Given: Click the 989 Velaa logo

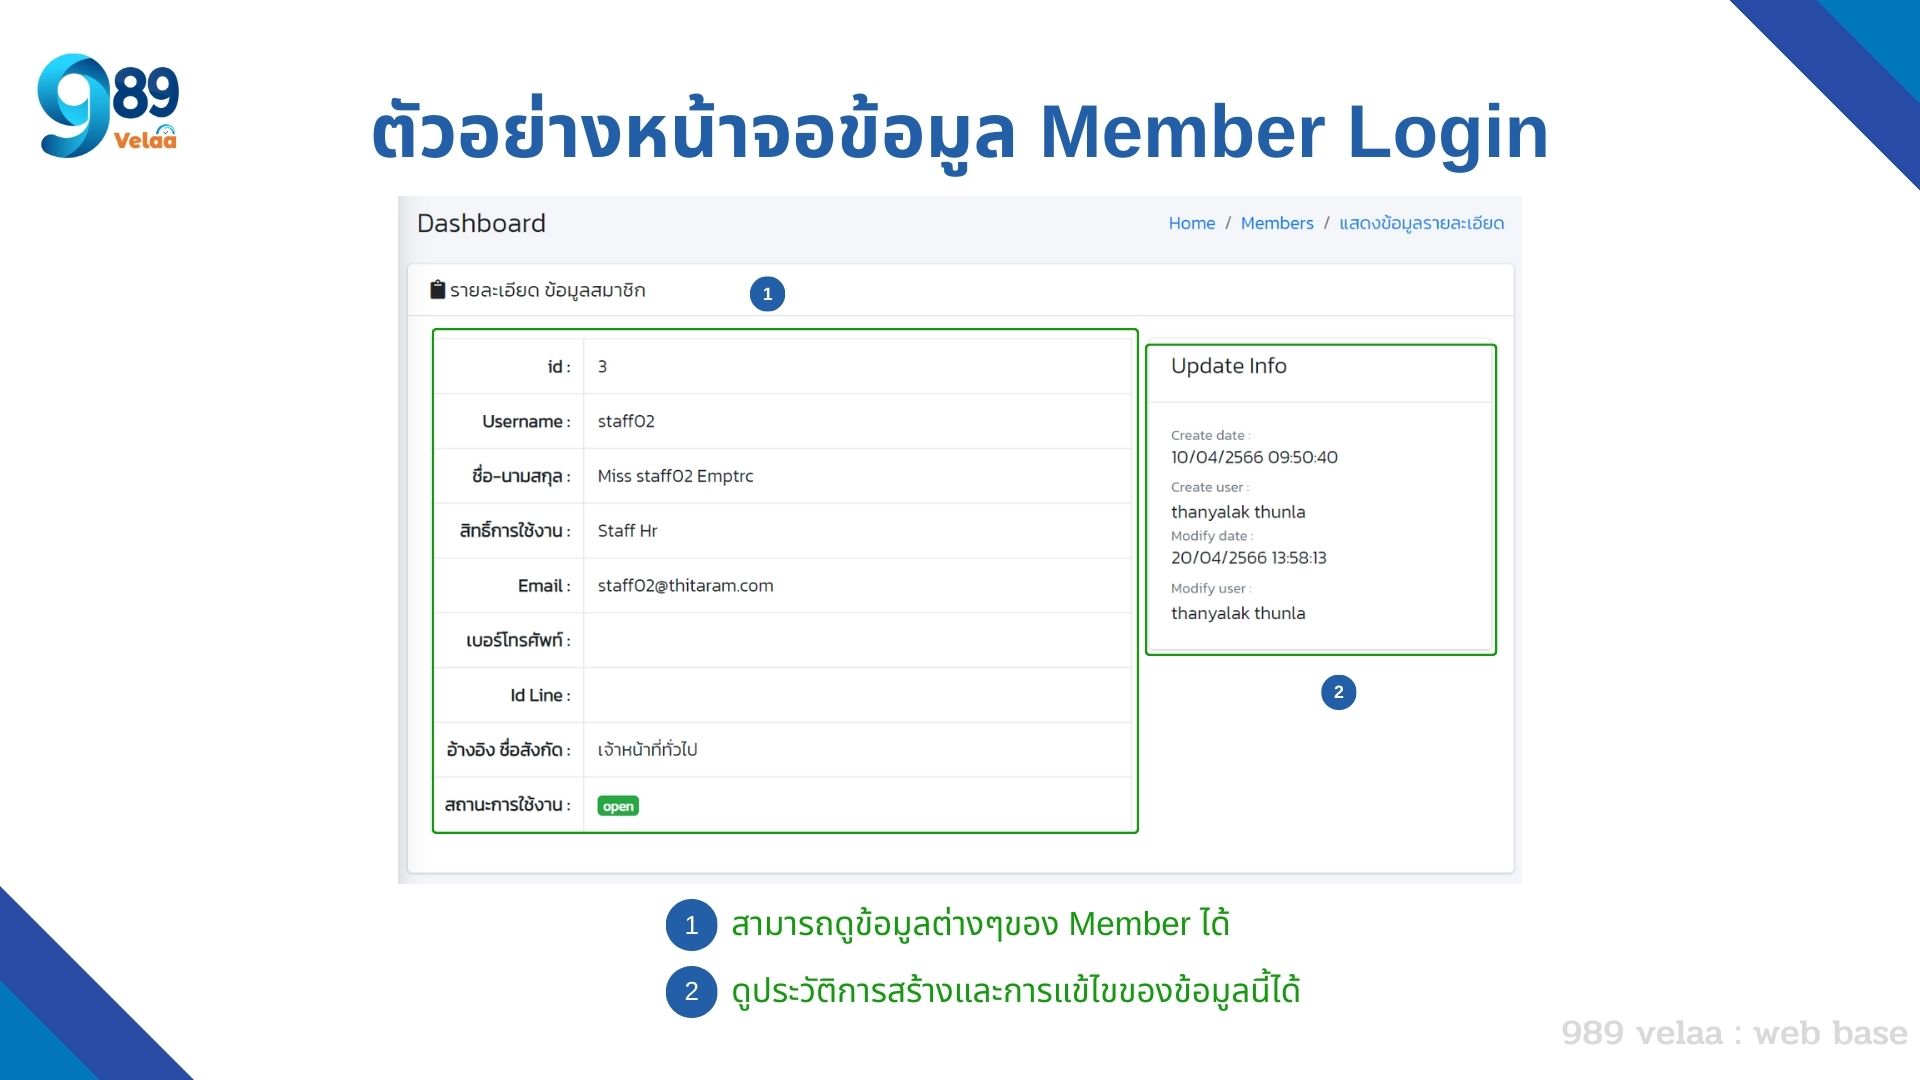Looking at the screenshot, I should point(108,105).
